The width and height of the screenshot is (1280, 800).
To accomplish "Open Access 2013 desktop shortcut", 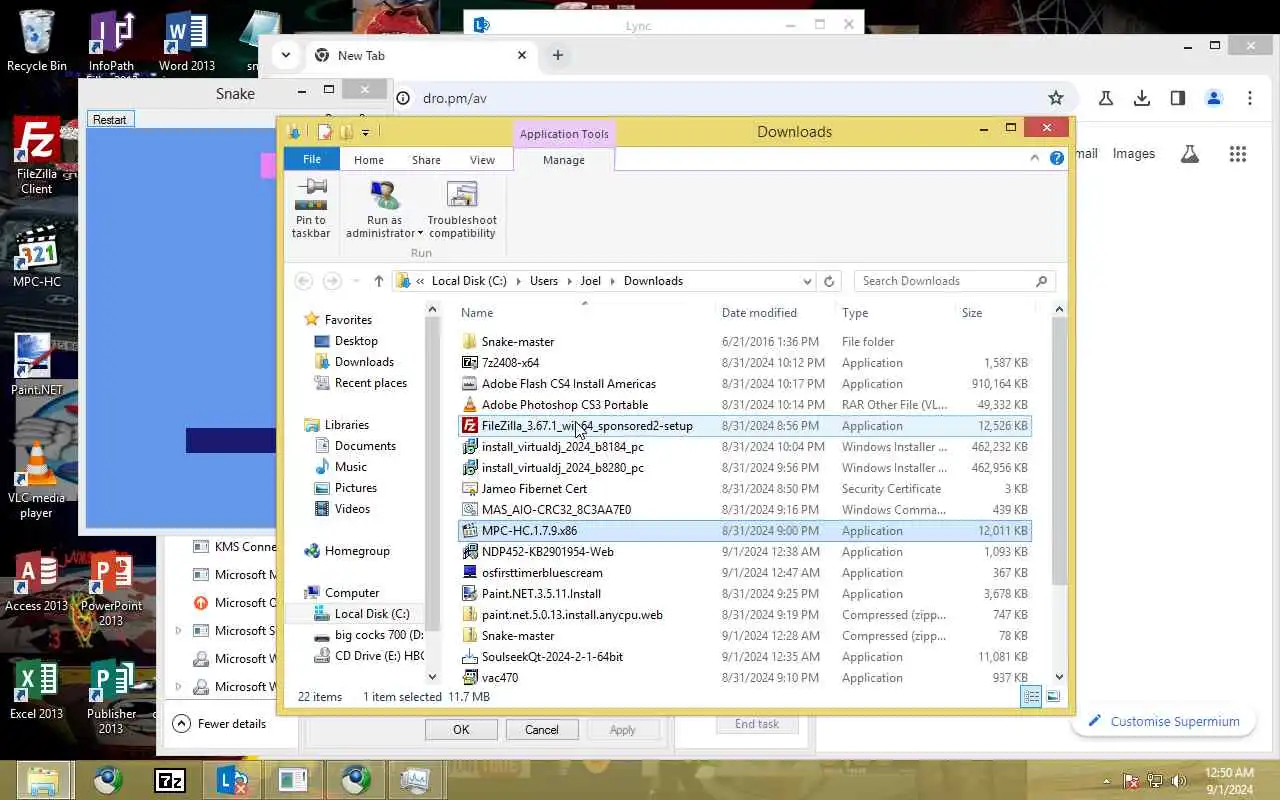I will [x=37, y=581].
